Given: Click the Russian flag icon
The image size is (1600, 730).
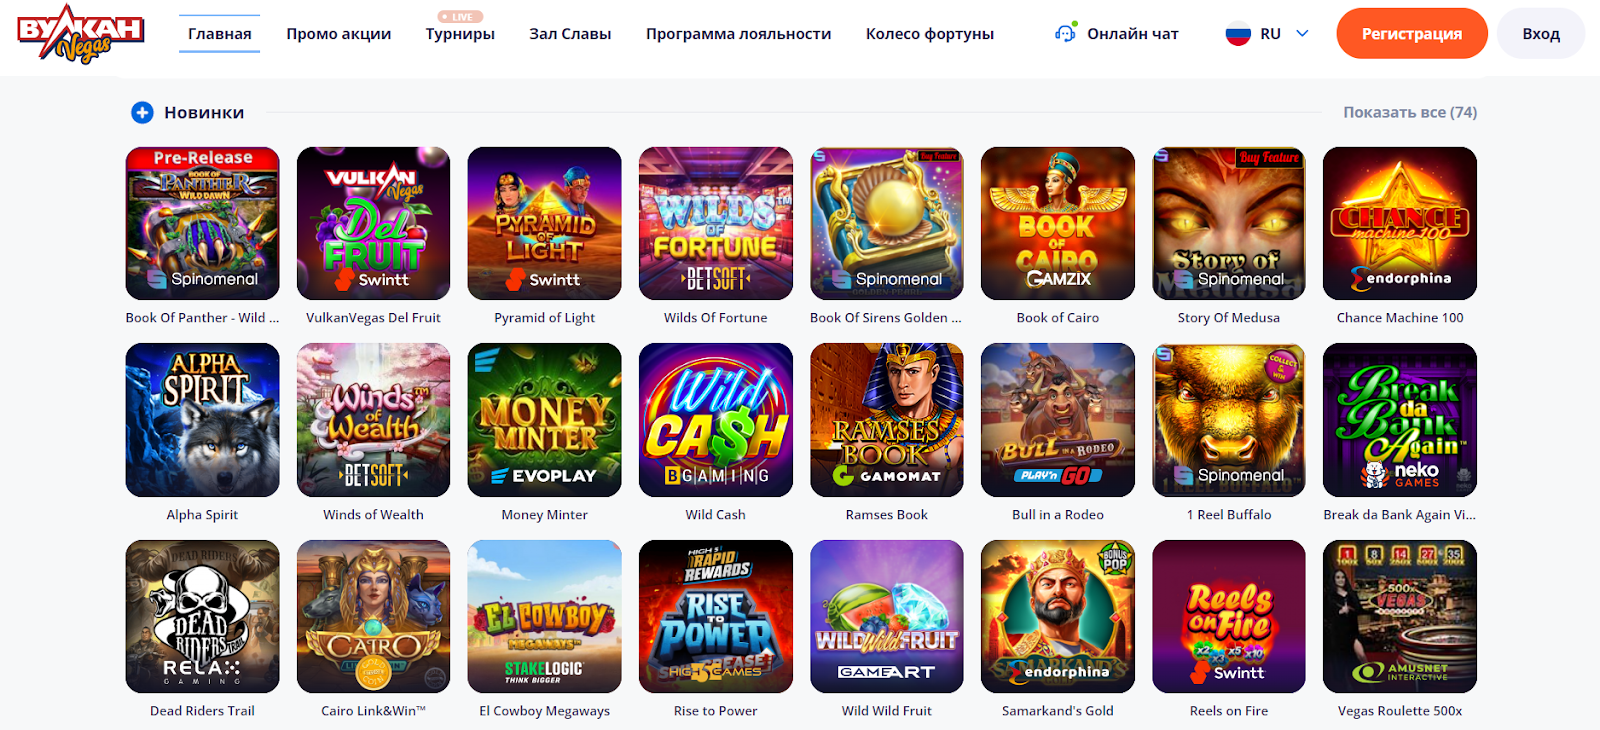Looking at the screenshot, I should point(1238,34).
